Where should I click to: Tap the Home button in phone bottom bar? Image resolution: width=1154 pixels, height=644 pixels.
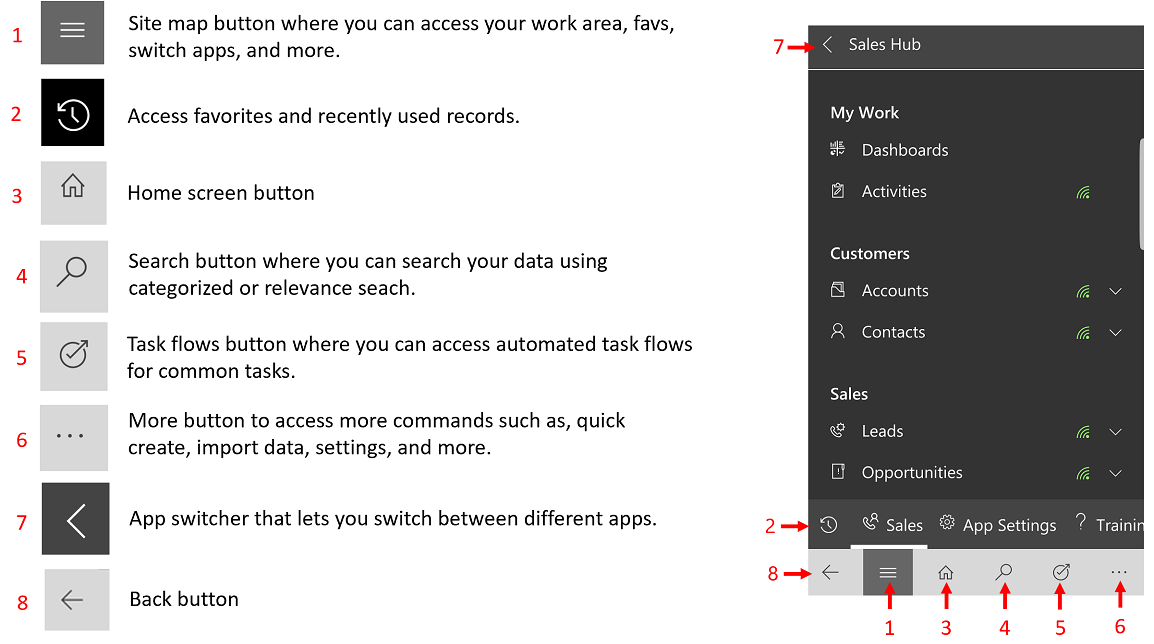945,572
